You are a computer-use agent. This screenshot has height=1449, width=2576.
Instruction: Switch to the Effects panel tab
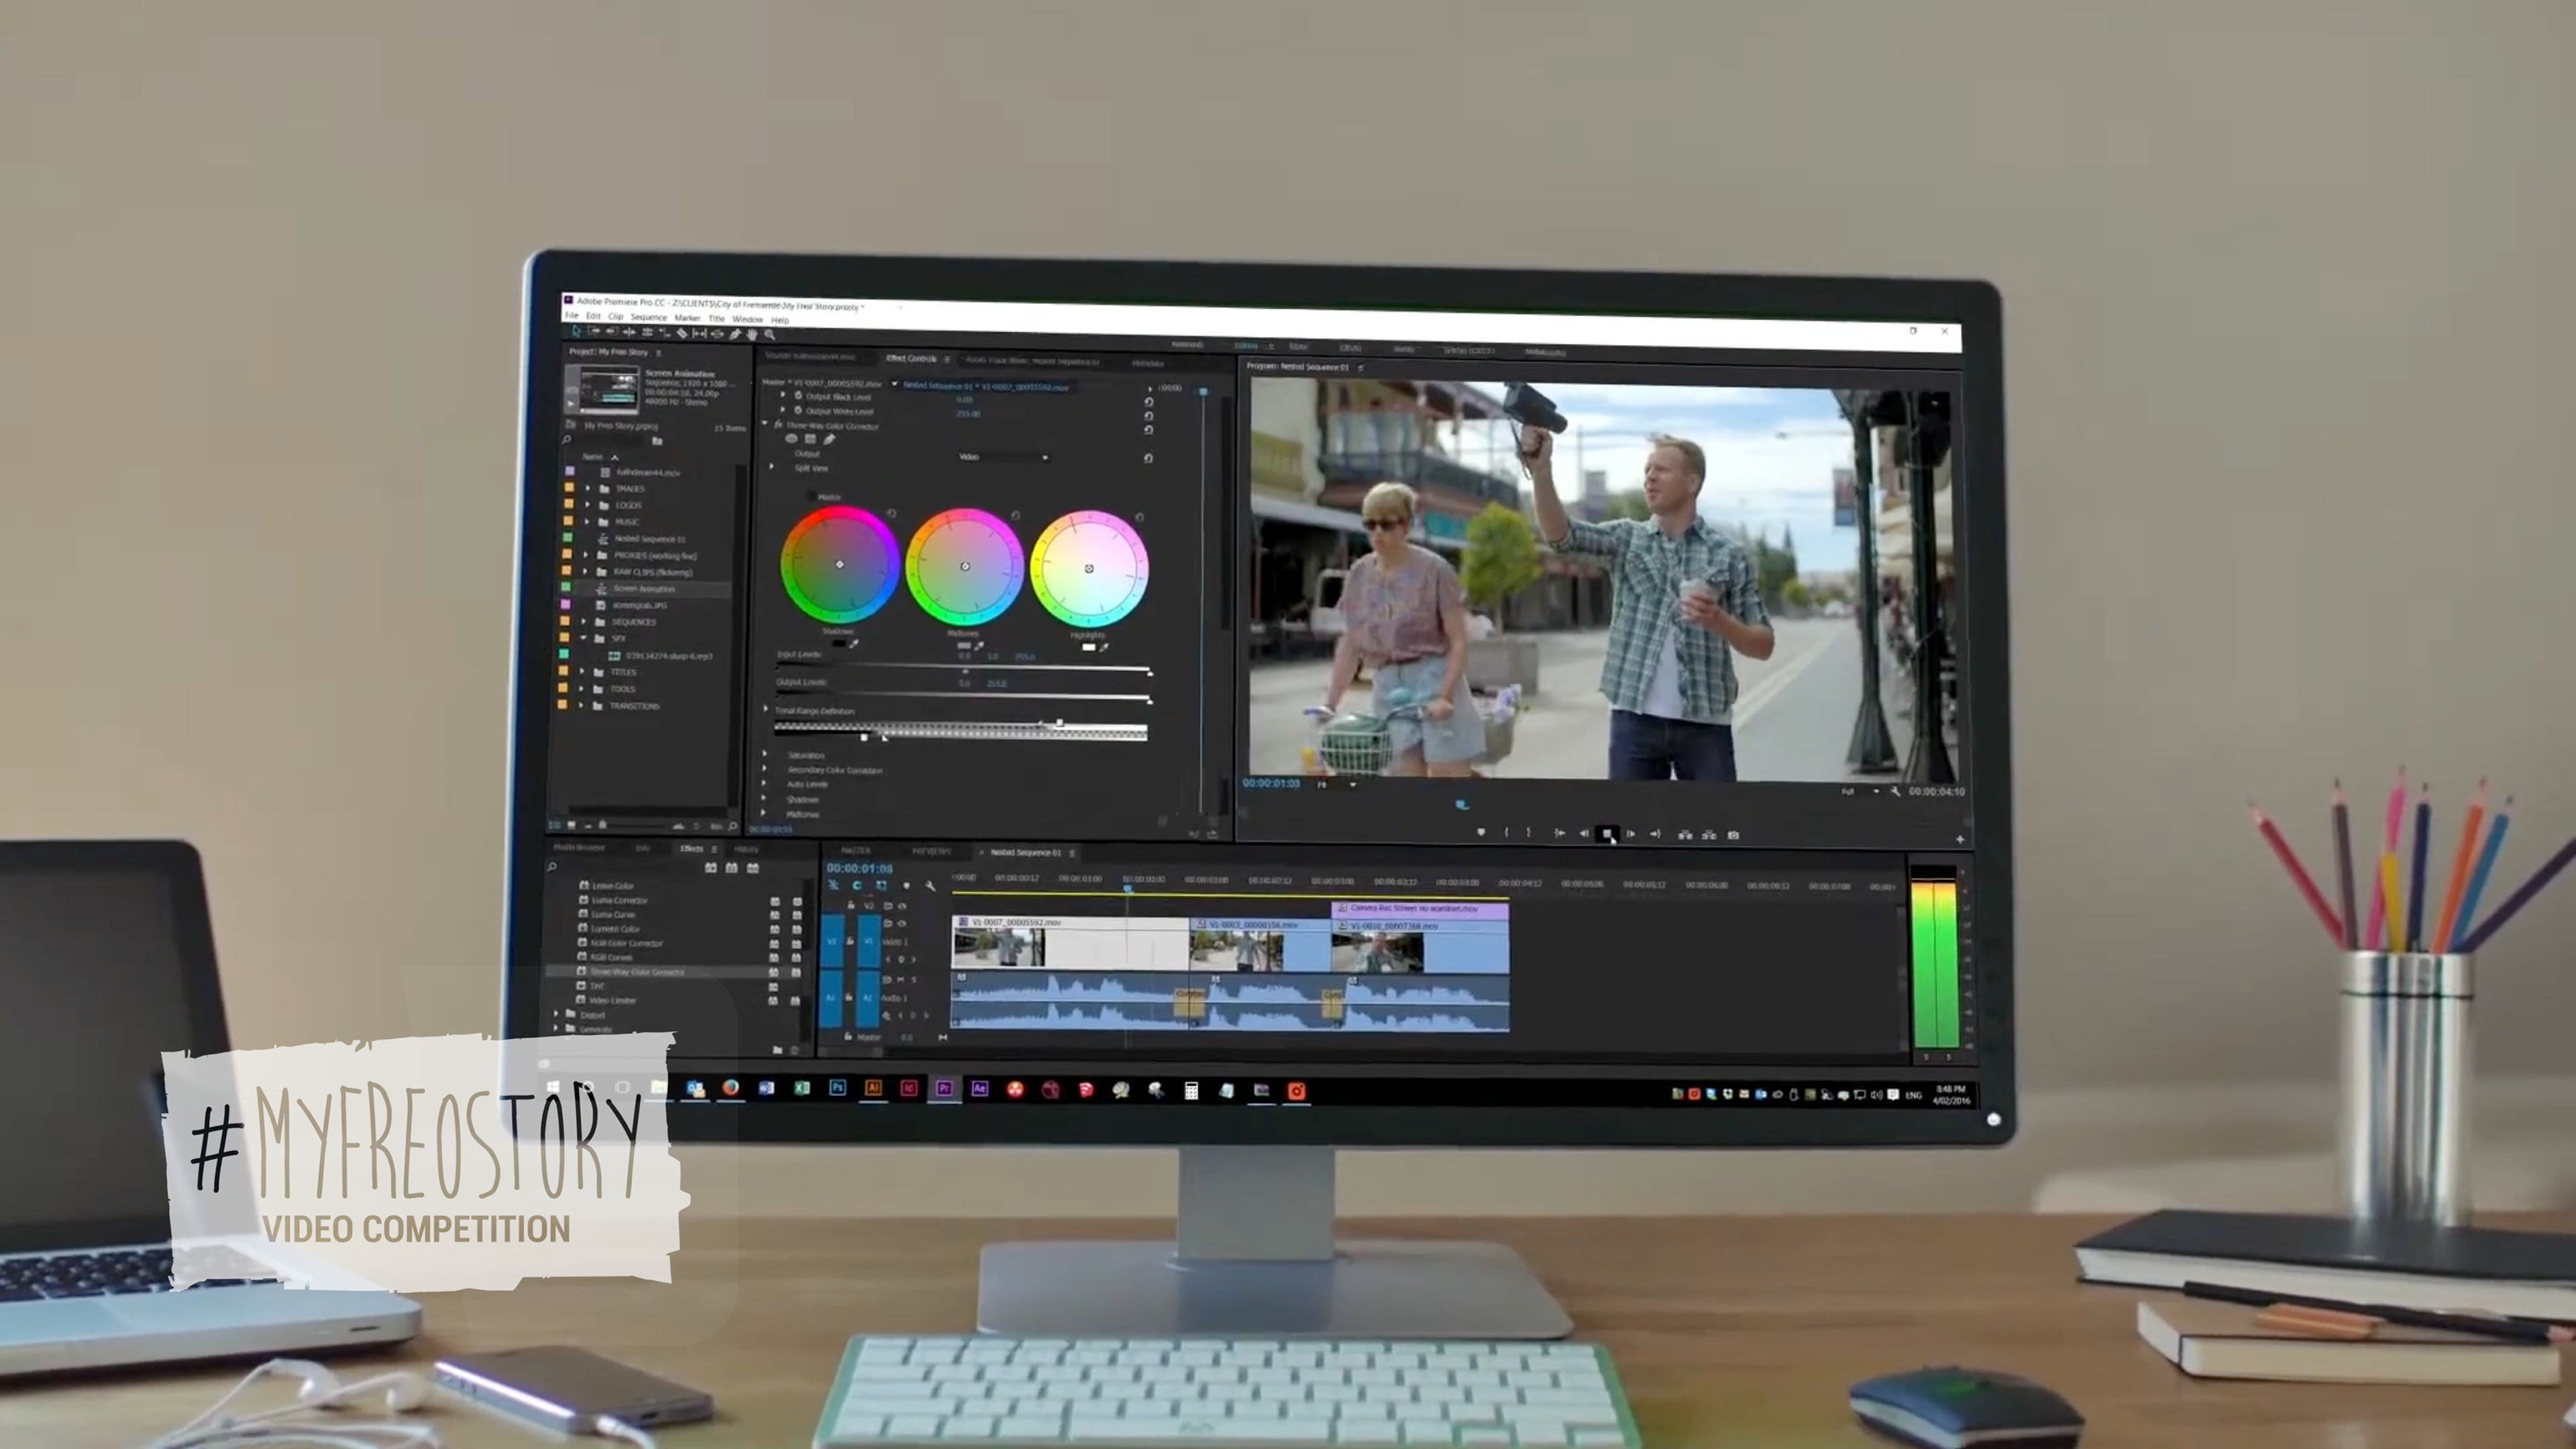pos(692,849)
